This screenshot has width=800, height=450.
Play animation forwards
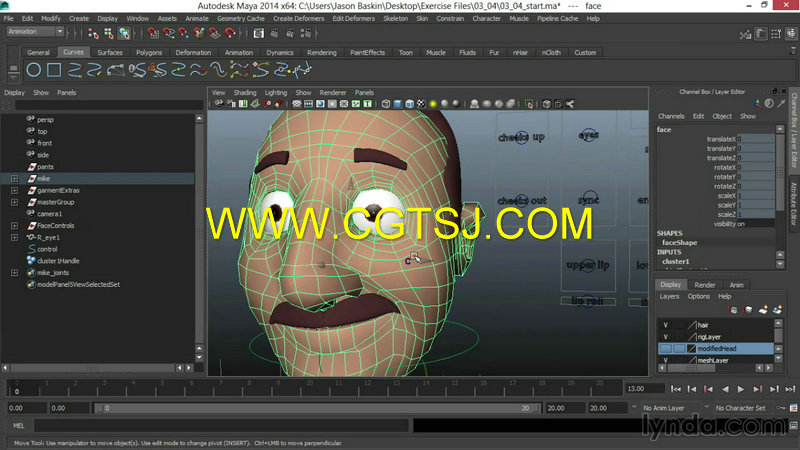click(741, 389)
